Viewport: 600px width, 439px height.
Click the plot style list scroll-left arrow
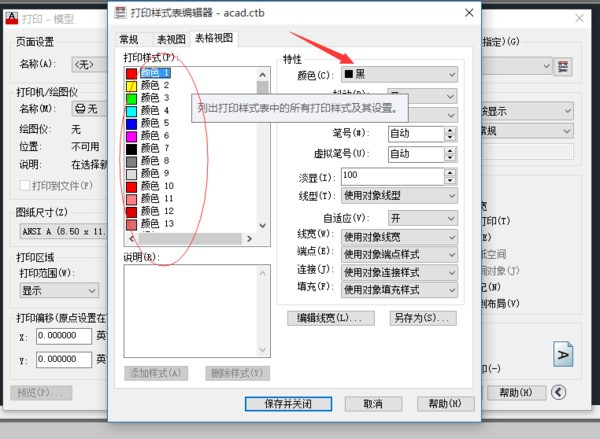click(132, 239)
